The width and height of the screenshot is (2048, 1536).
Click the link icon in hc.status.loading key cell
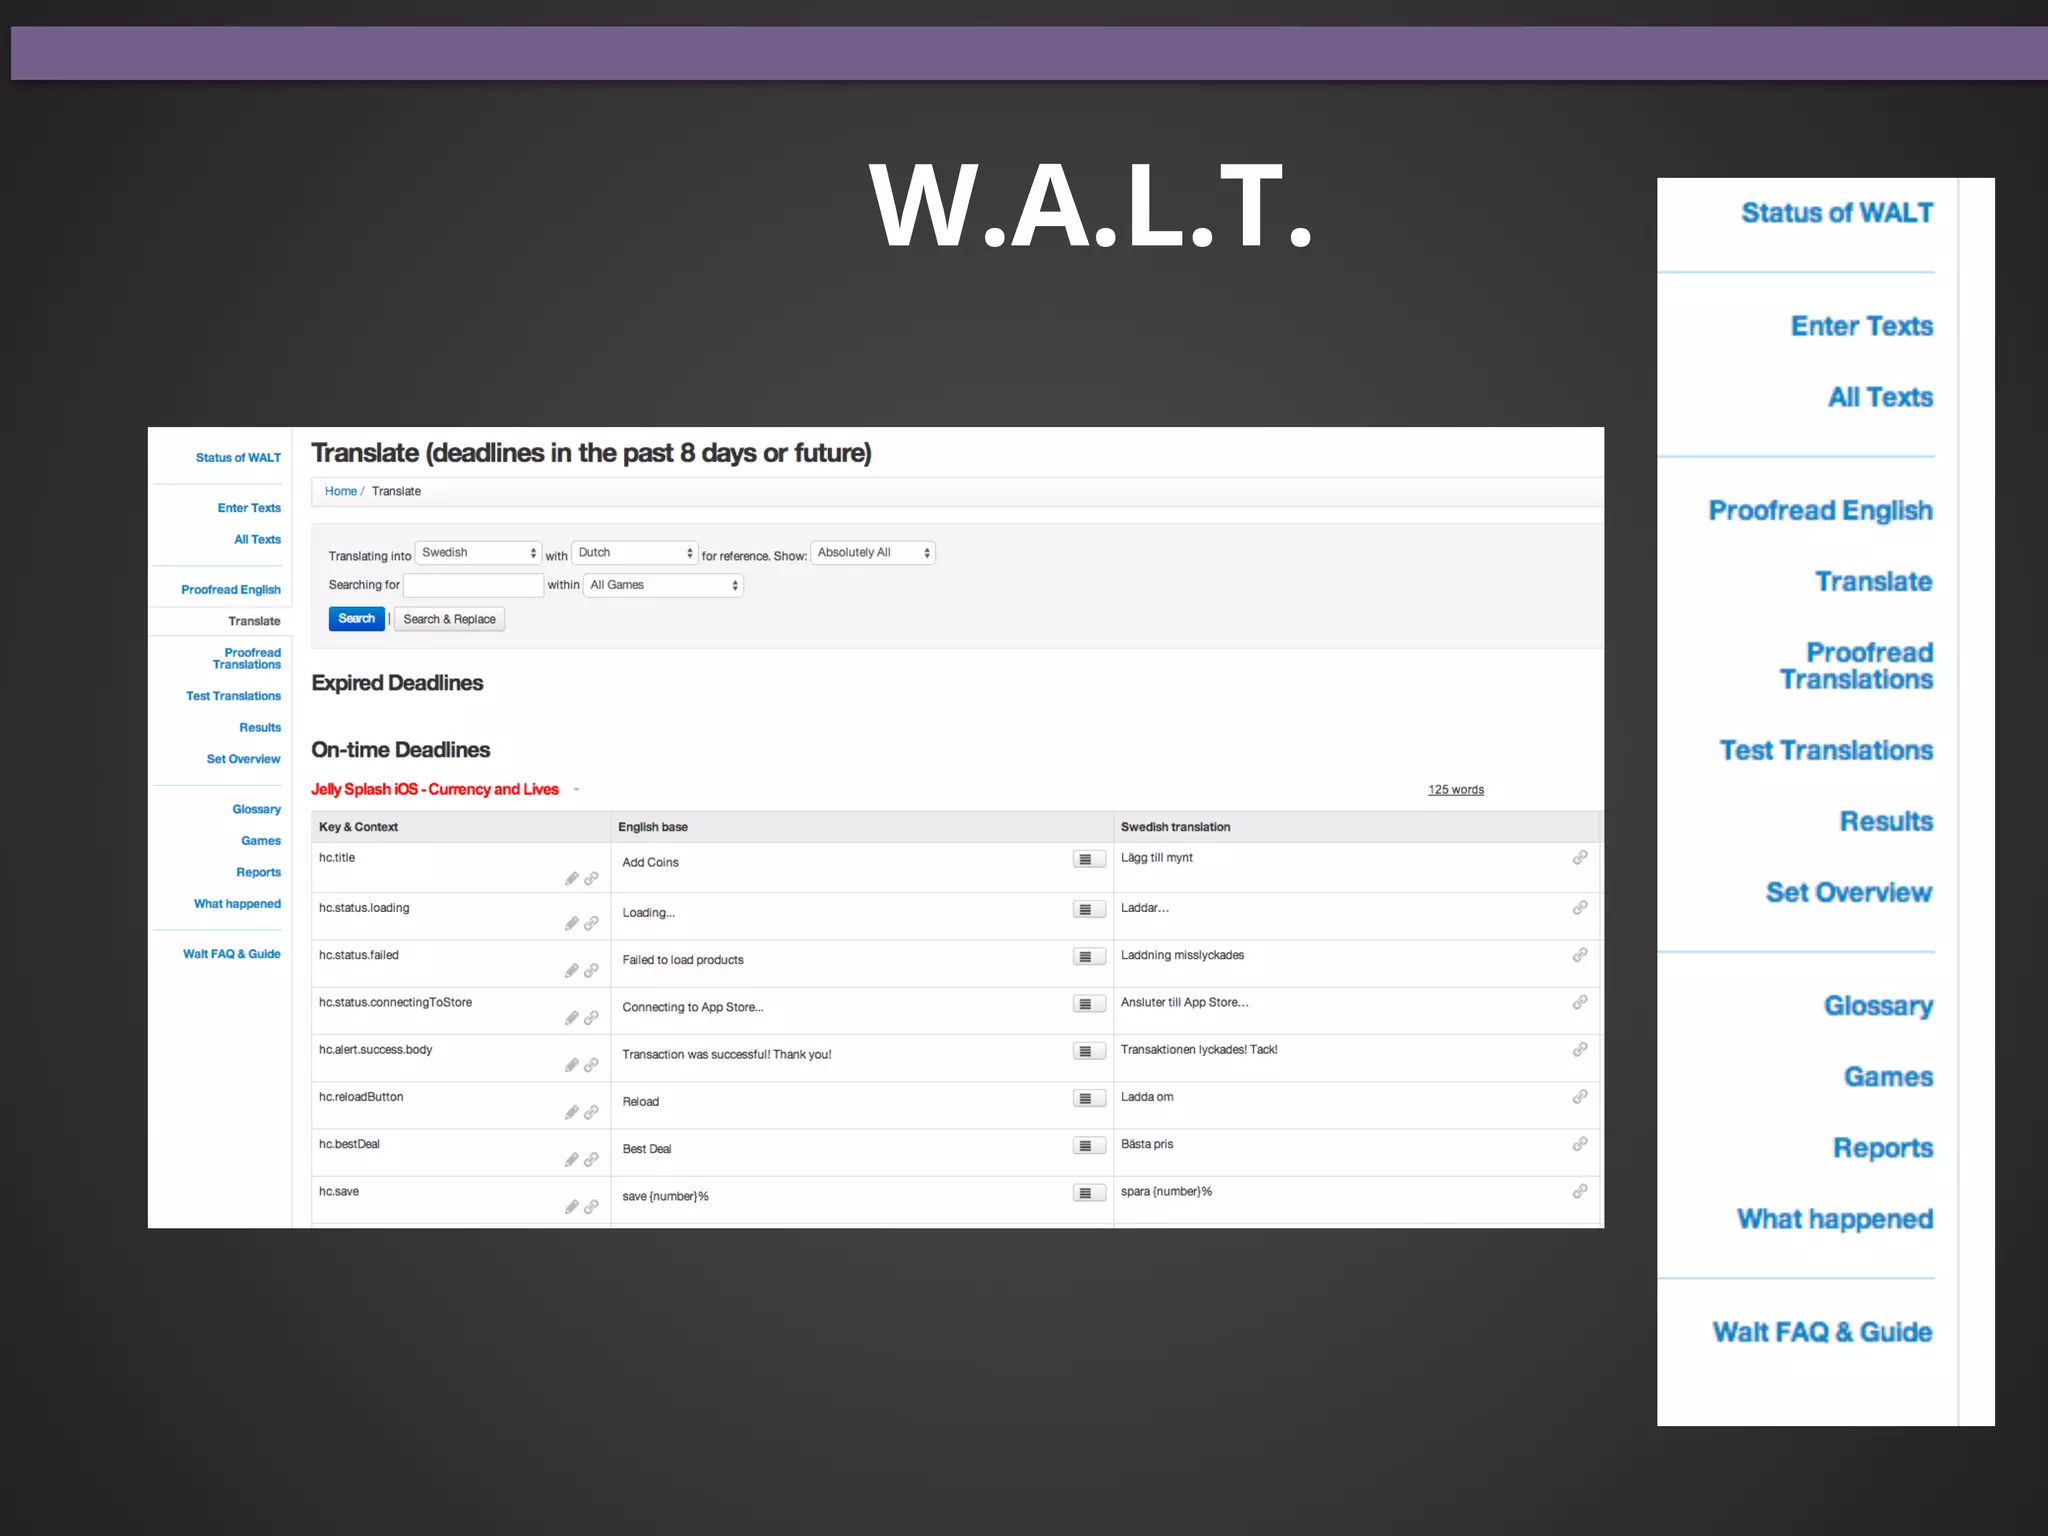[591, 923]
